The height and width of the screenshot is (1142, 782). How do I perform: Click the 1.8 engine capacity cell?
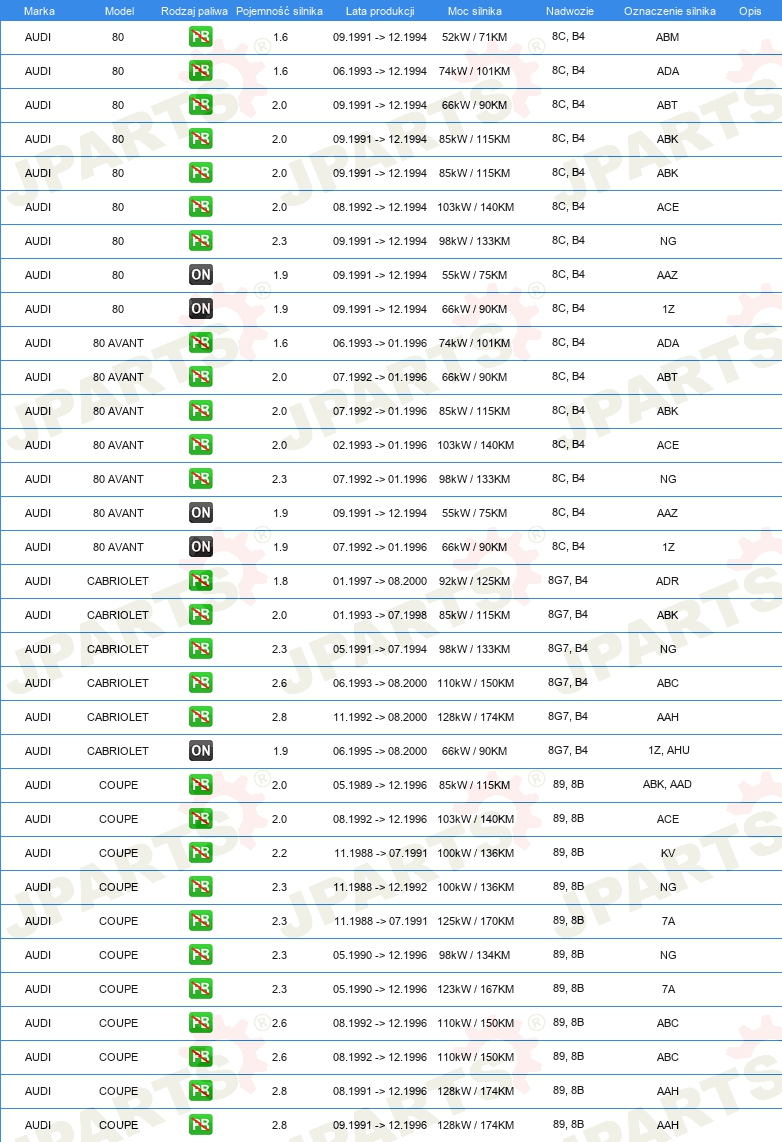(280, 581)
